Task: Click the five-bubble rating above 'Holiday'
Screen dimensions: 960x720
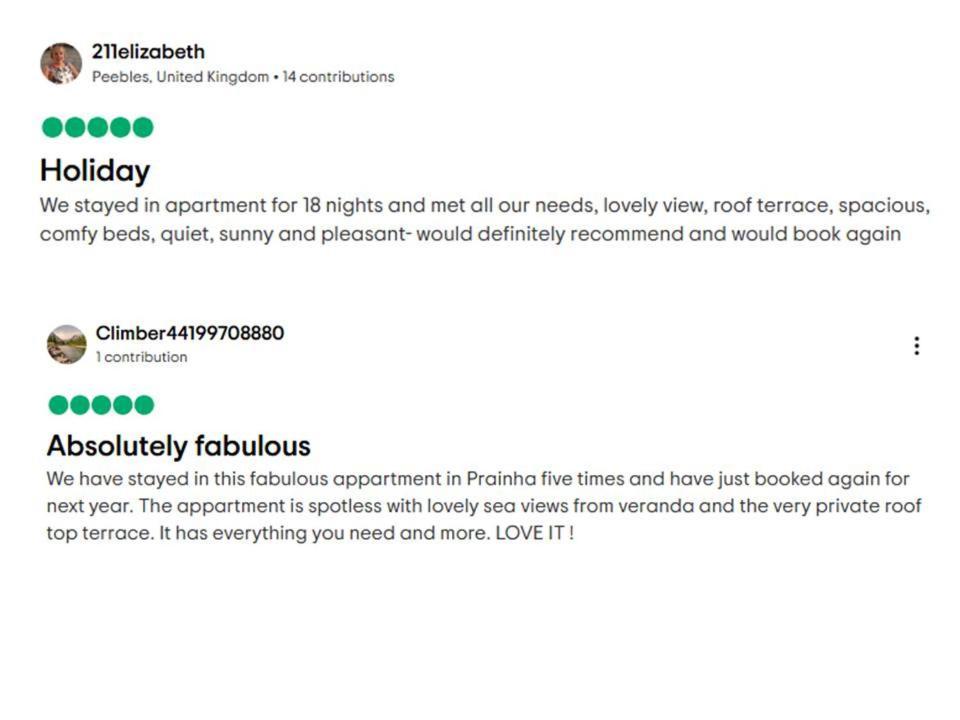Action: 97,127
